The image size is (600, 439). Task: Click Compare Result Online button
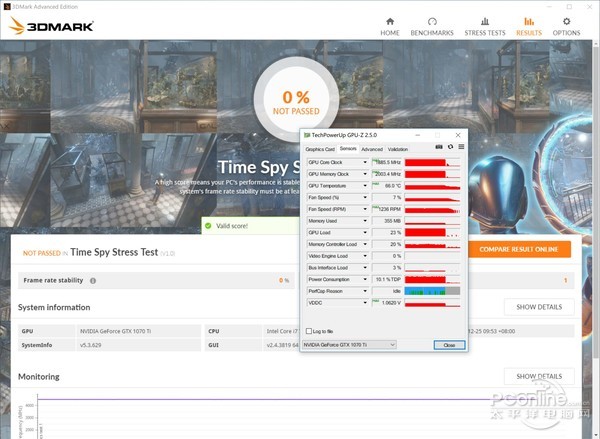(518, 249)
